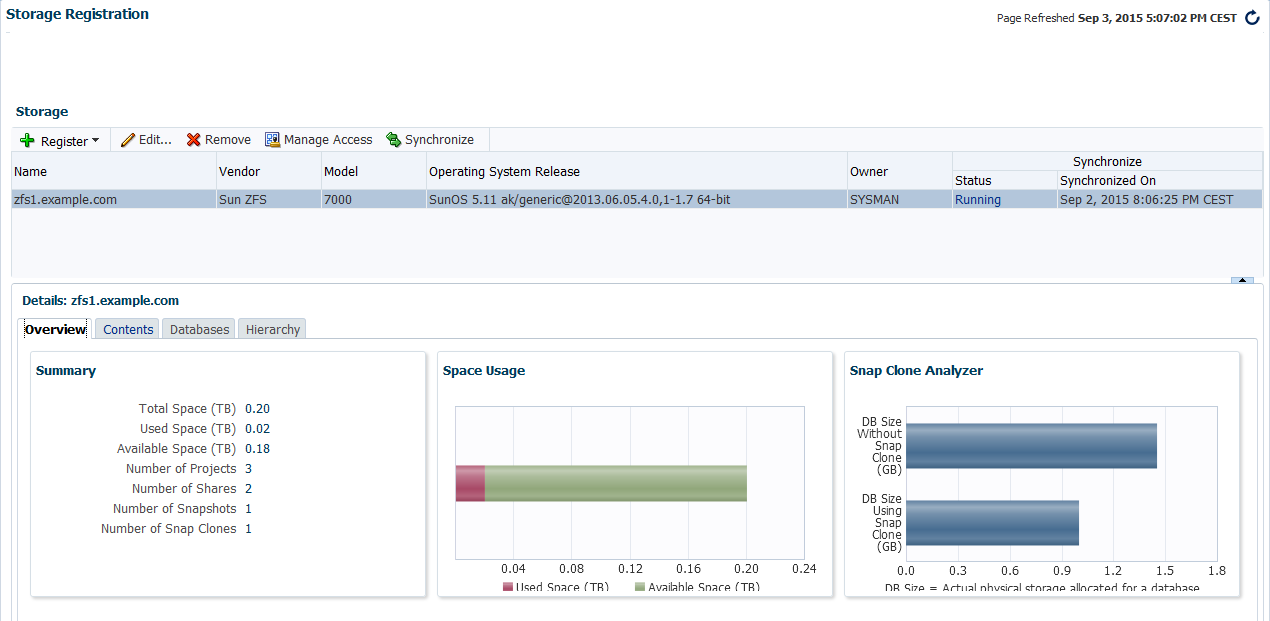Switch to the Contents tab
Viewport: 1270px width, 621px height.
[x=129, y=329]
